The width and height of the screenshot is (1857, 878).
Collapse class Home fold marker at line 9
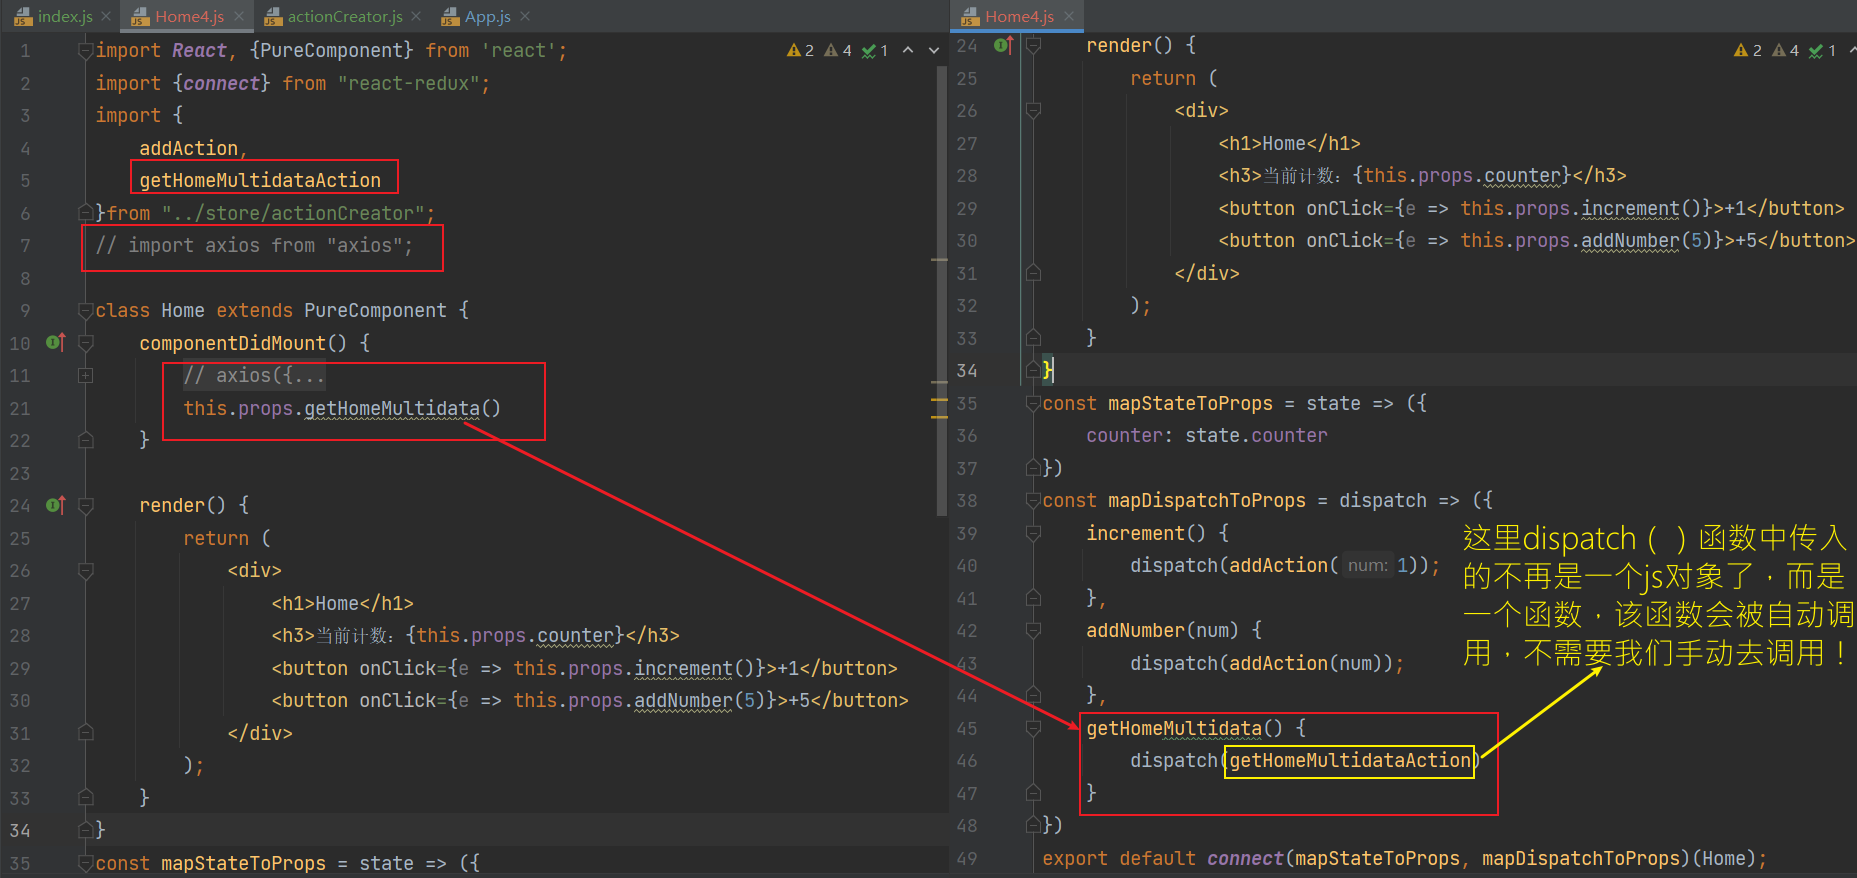[86, 310]
